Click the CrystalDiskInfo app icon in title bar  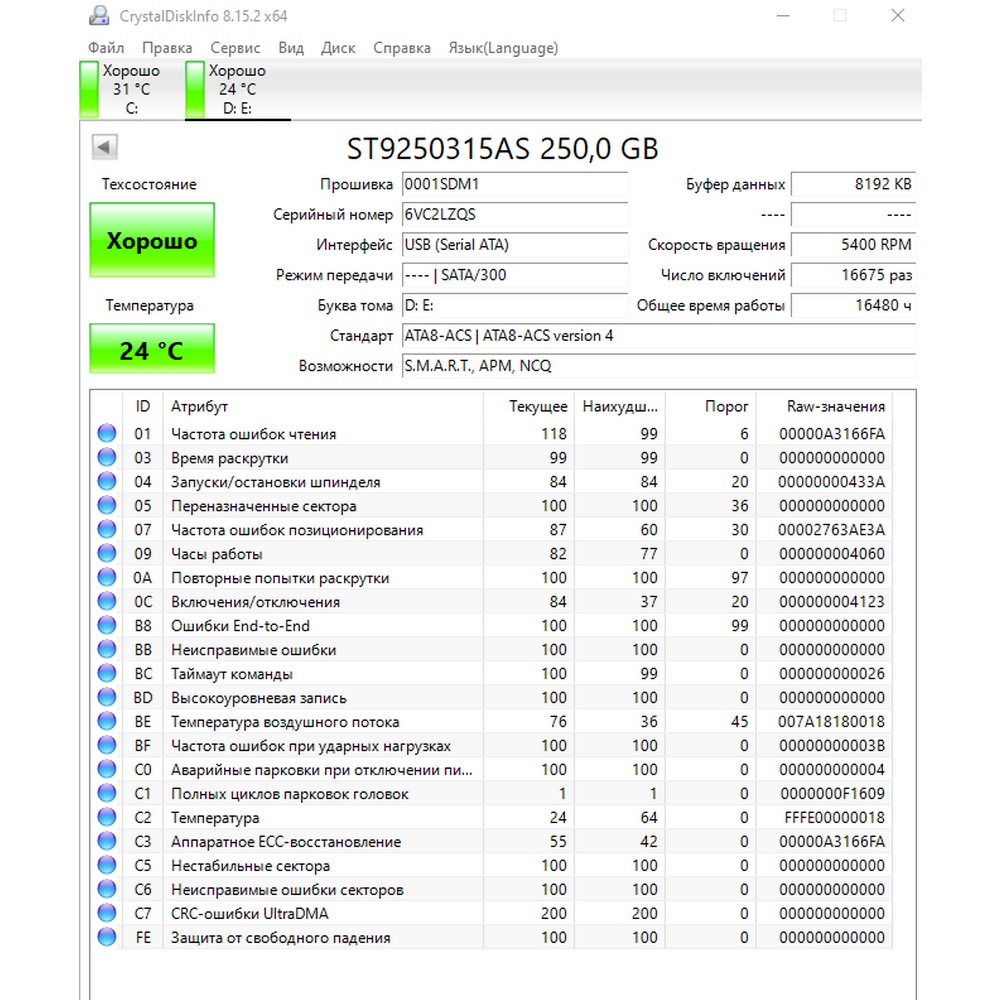[x=99, y=15]
